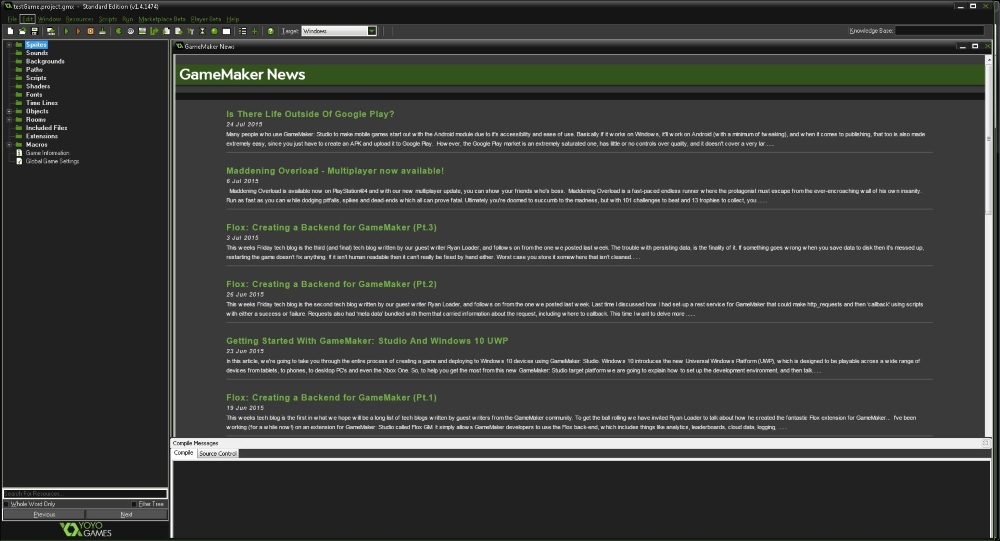Select the Time Lines folder in tree

pos(41,103)
